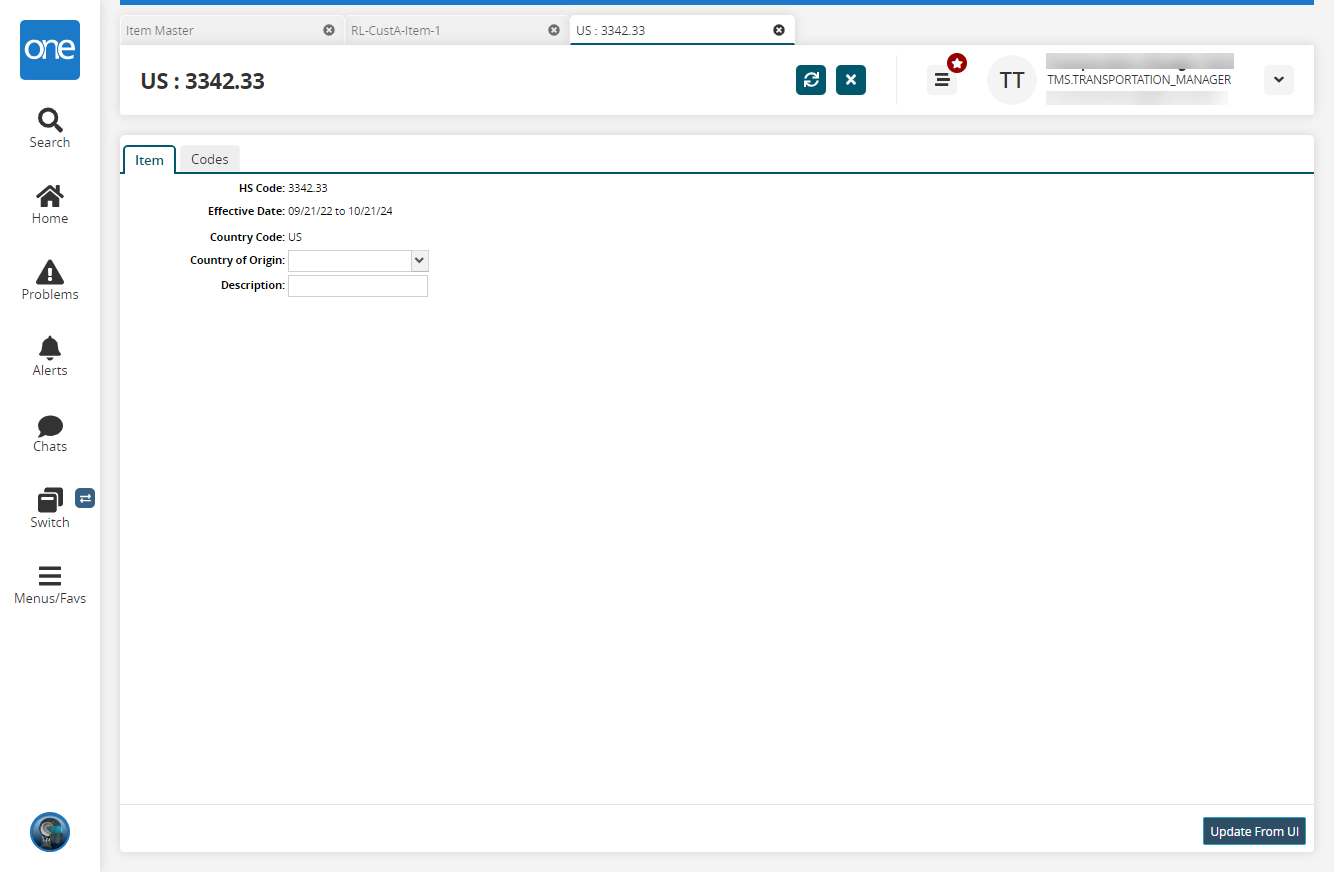Click the Update From UI button
The width and height of the screenshot is (1334, 872).
1254,831
